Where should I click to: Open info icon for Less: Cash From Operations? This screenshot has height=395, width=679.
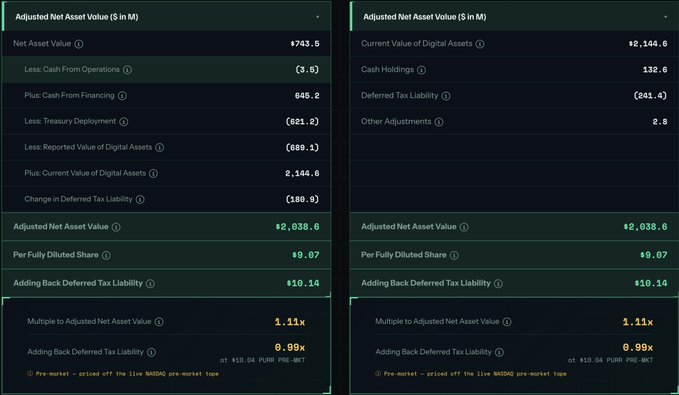pyautogui.click(x=127, y=70)
